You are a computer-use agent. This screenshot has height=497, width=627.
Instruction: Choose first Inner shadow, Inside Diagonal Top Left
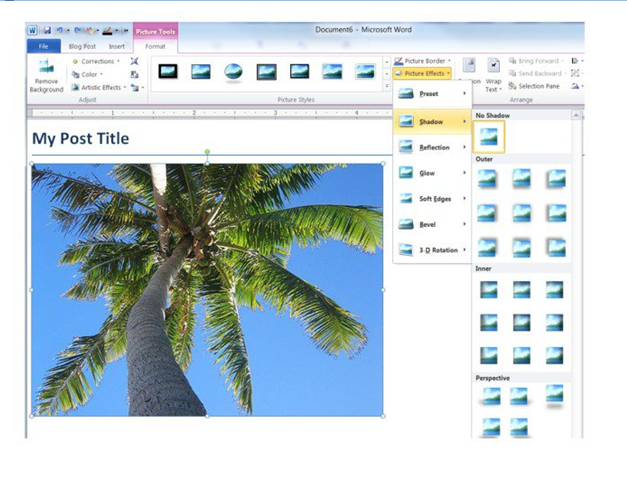(x=489, y=289)
